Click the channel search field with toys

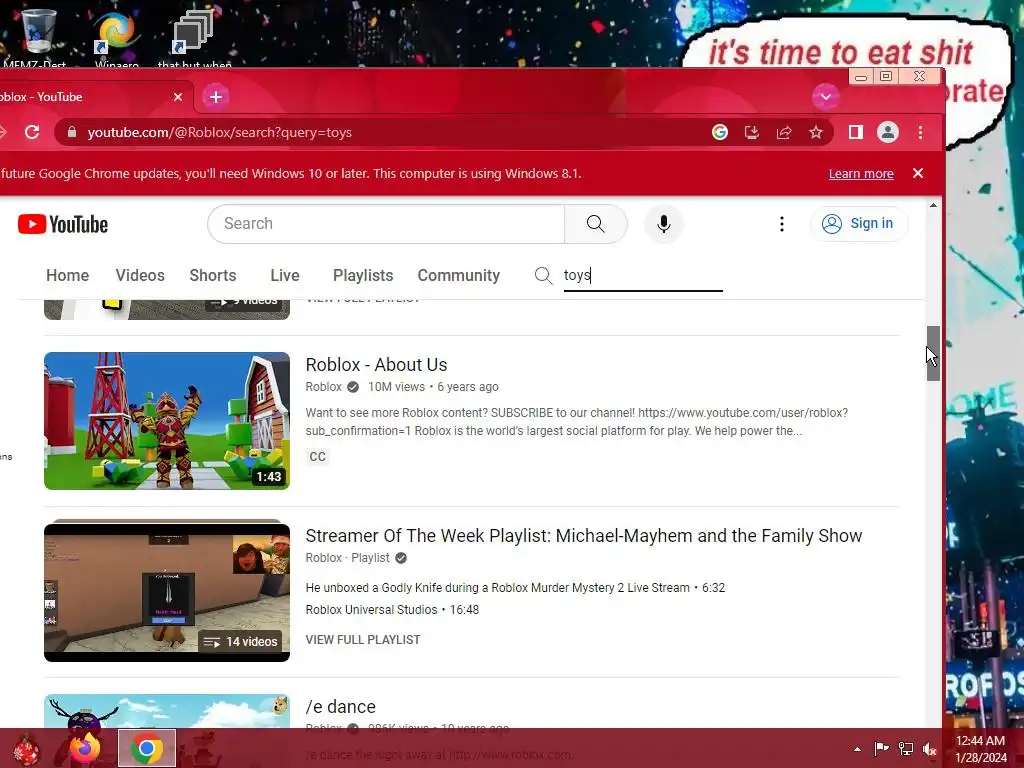[x=643, y=276]
